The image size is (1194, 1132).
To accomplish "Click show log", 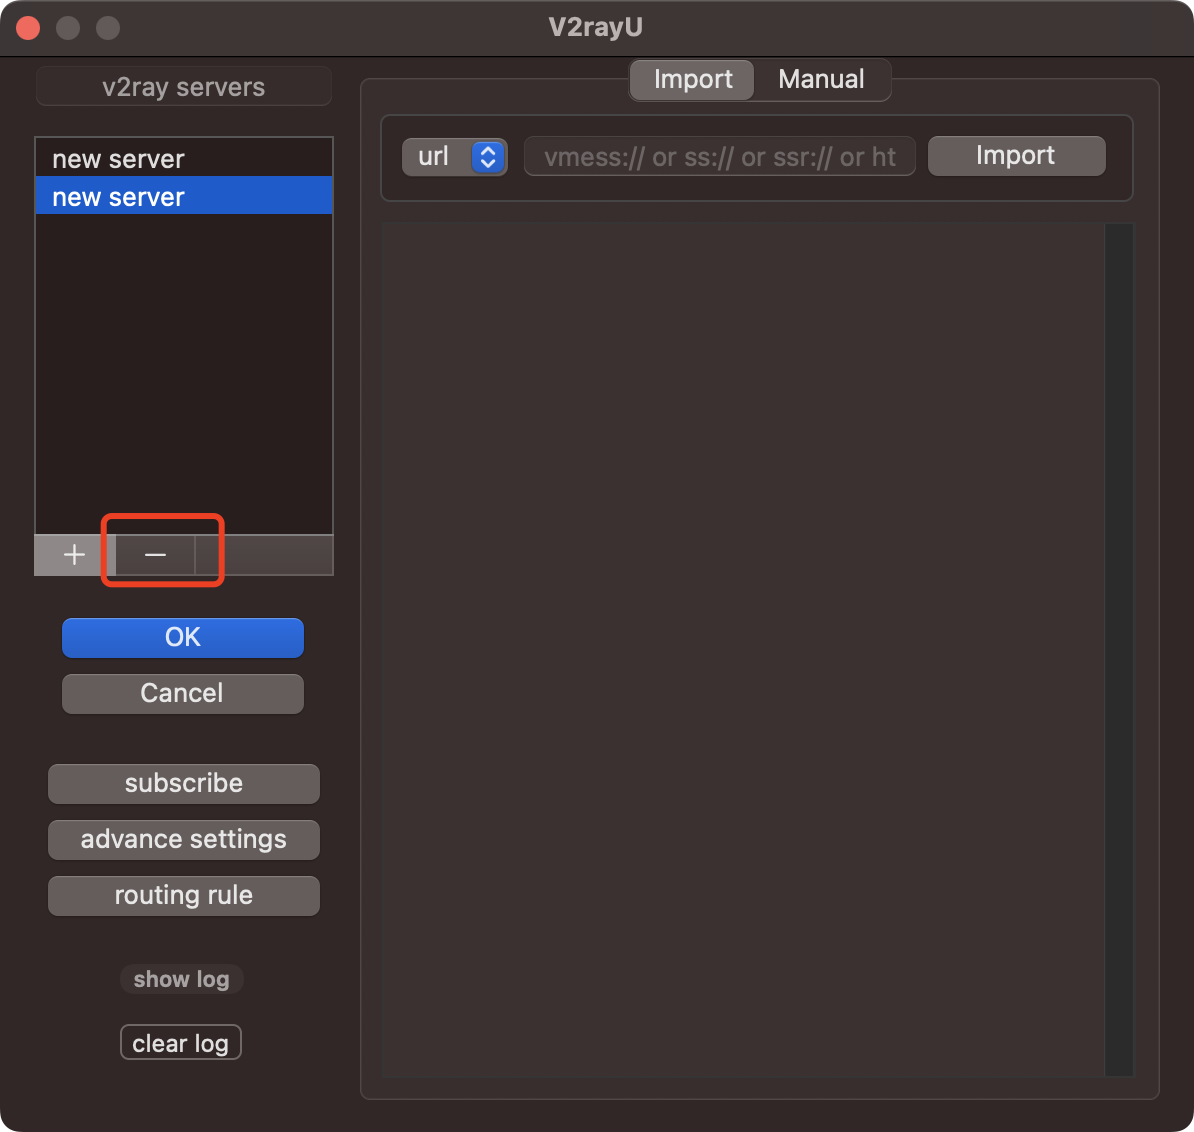I will pyautogui.click(x=181, y=979).
